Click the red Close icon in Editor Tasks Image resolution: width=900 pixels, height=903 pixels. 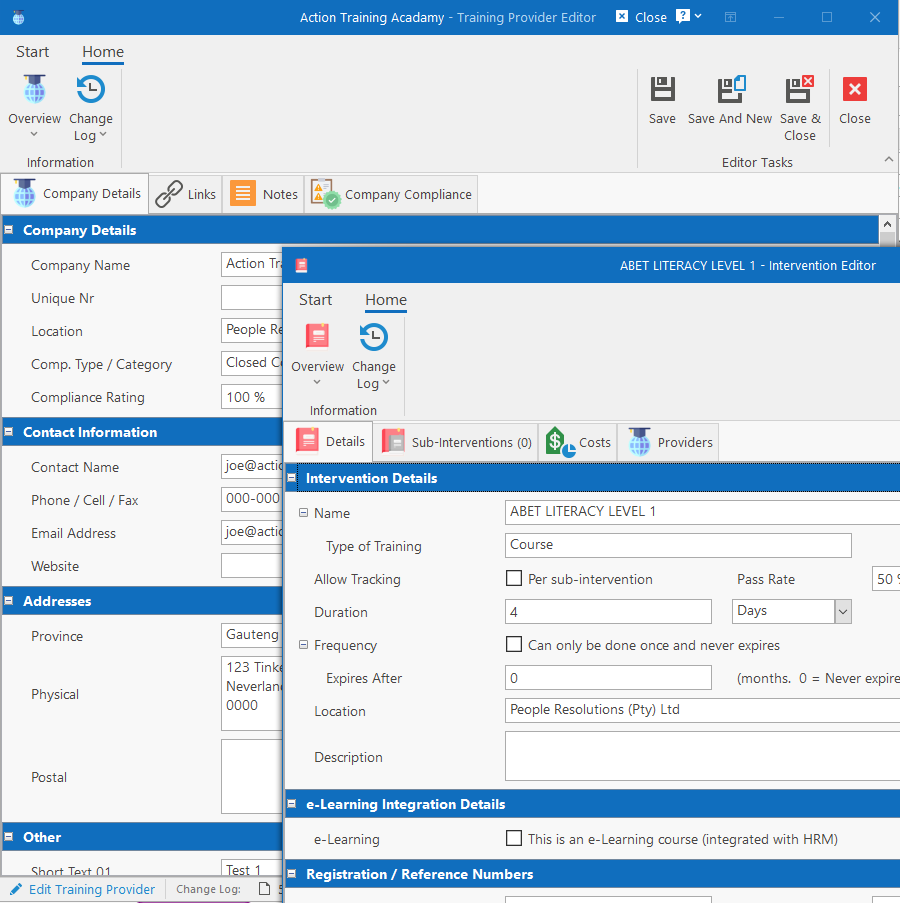point(855,90)
